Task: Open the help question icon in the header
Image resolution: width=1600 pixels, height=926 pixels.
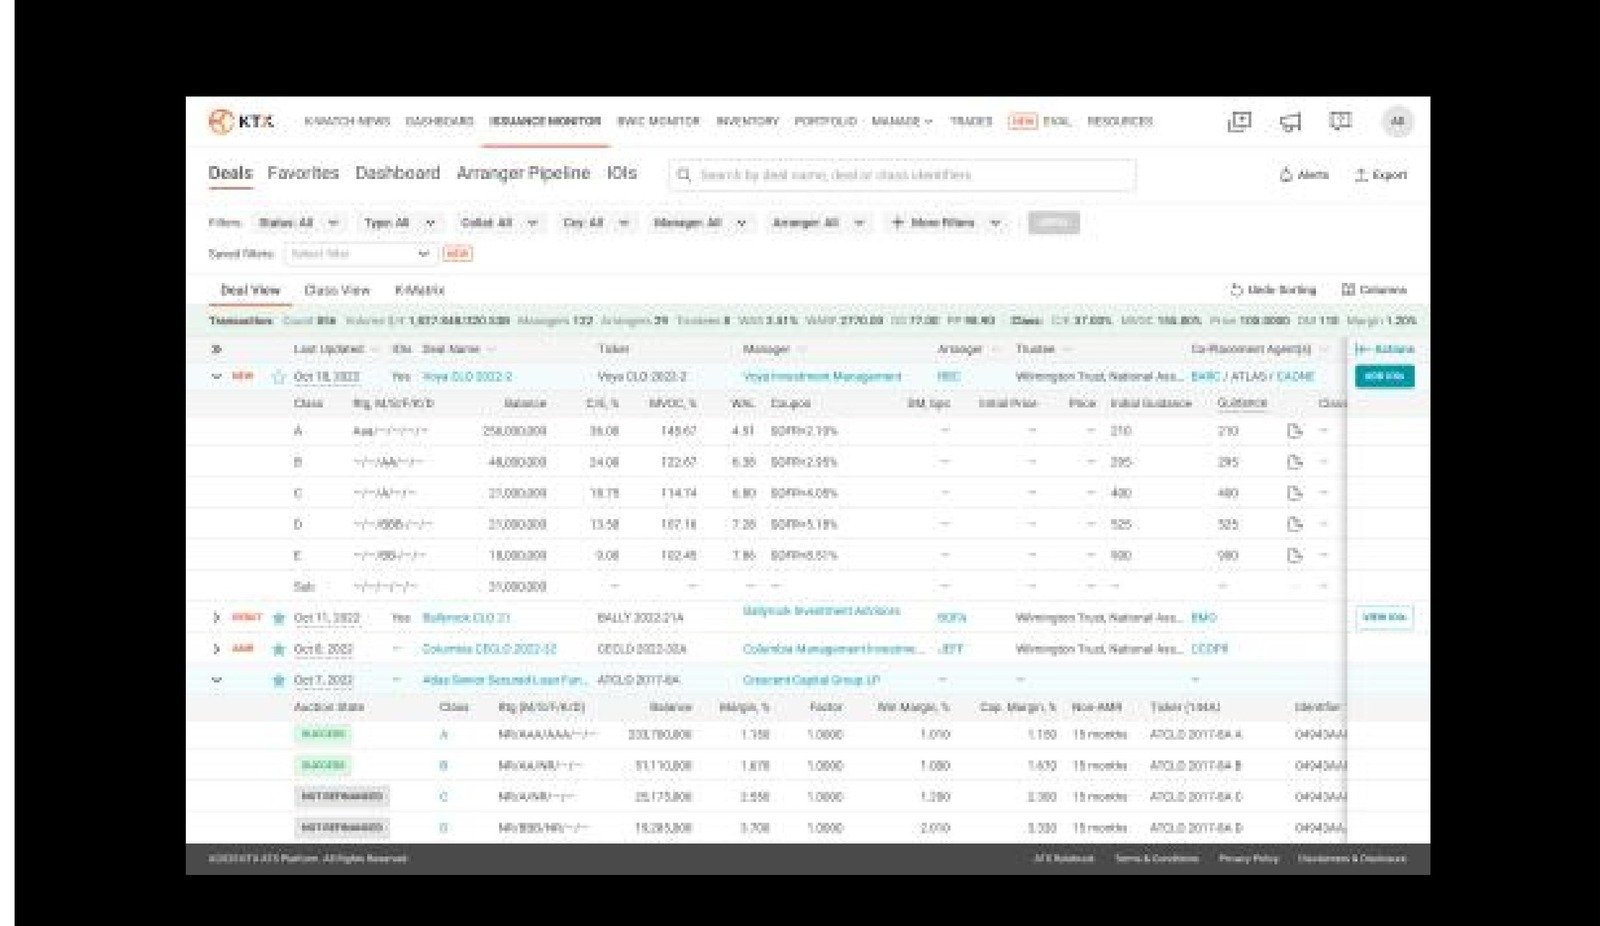Action: [x=1340, y=121]
